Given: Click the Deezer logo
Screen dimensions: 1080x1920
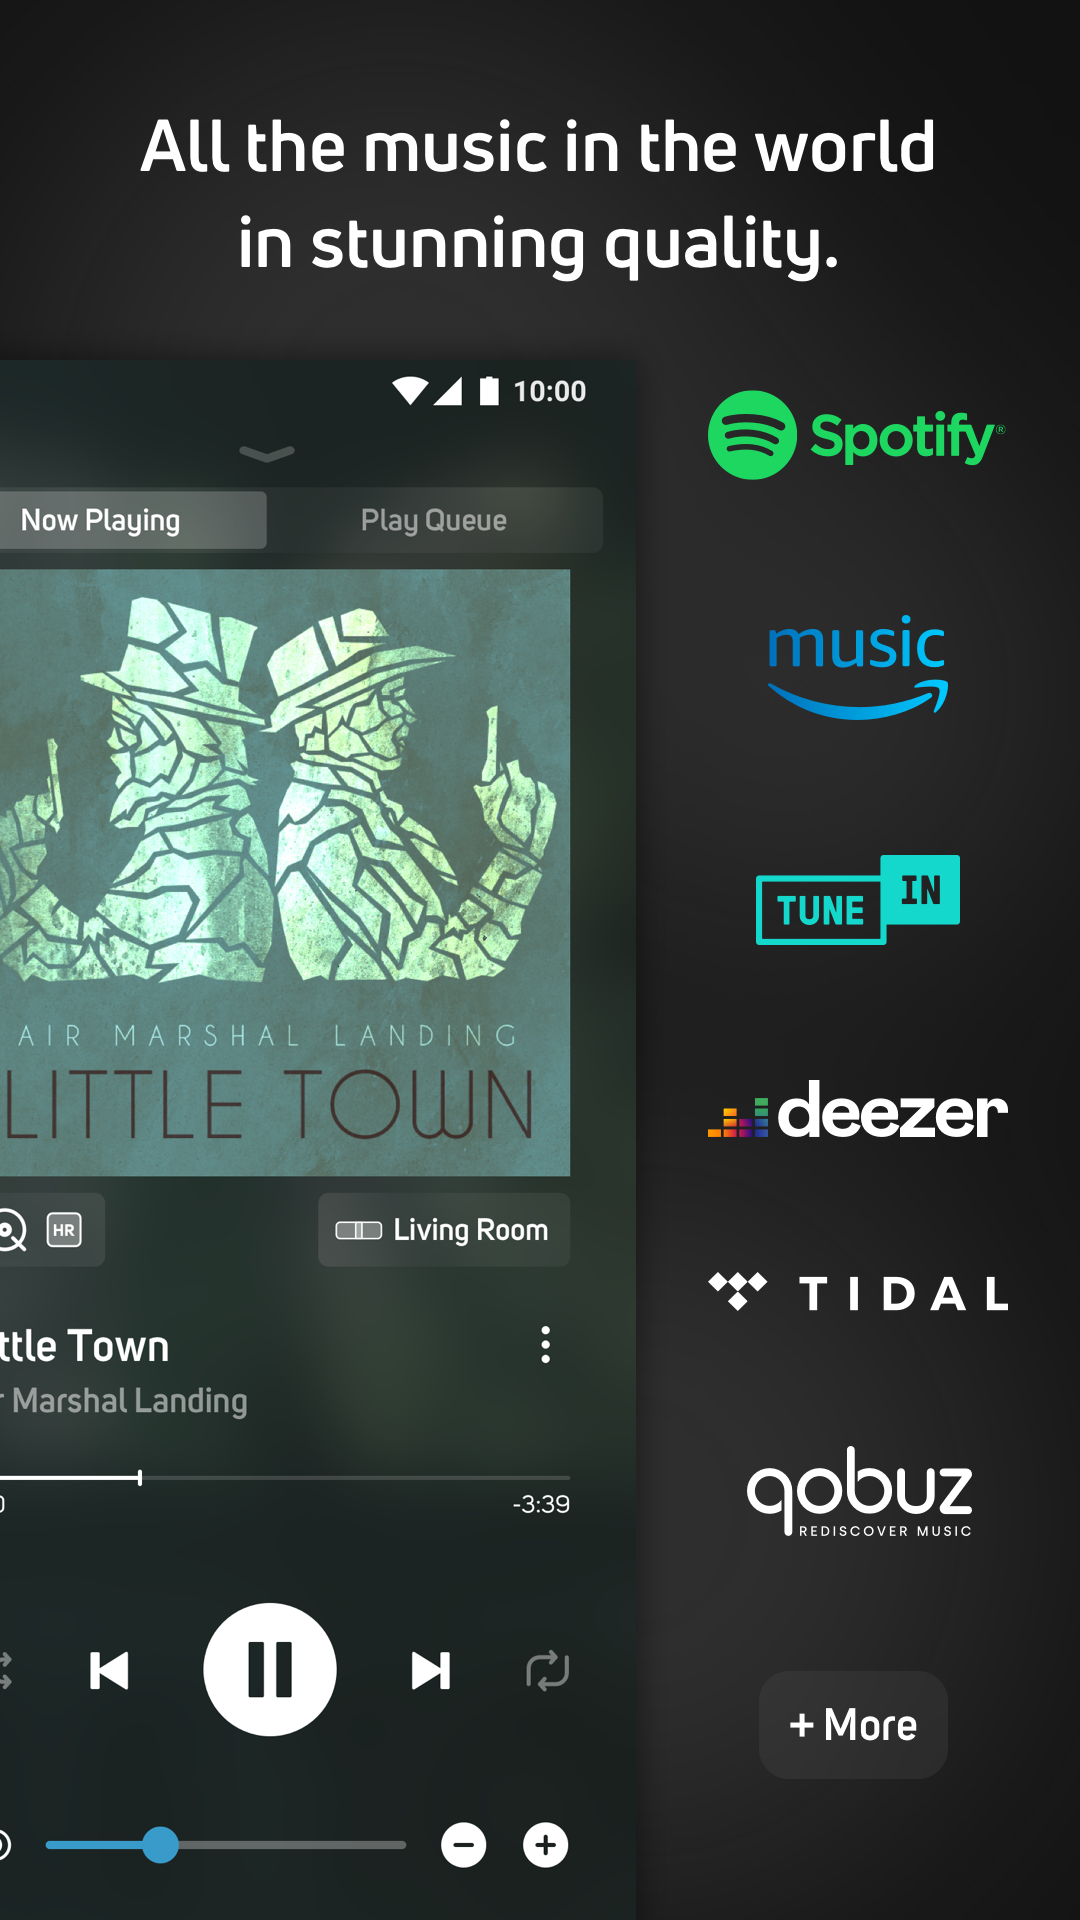Looking at the screenshot, I should point(858,1112).
